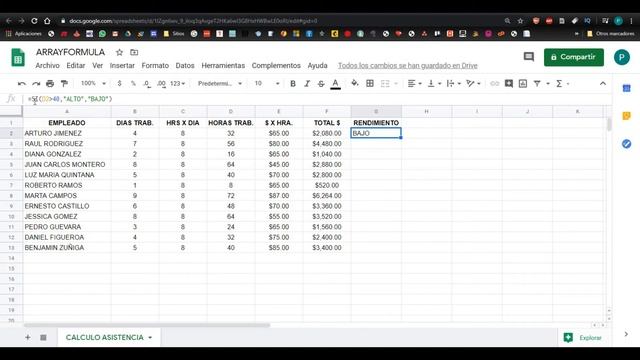This screenshot has height=360, width=640.
Task: Select cell G2 containing BAJO
Action: 376,133
